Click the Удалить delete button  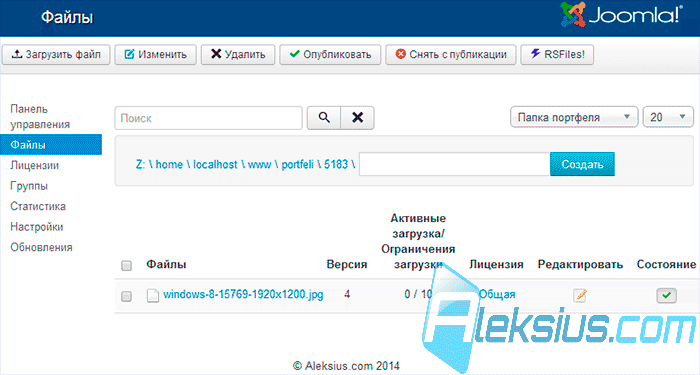click(238, 54)
